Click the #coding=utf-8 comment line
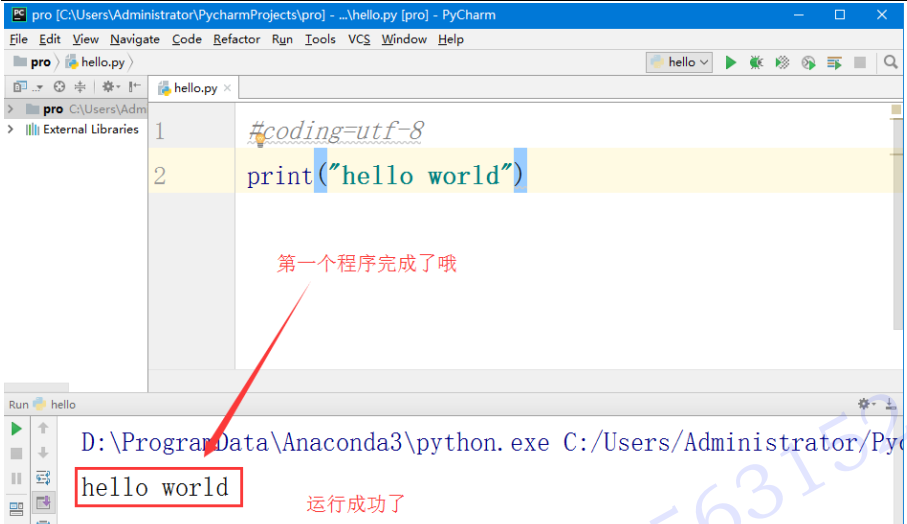Viewport: 907px width, 524px height. click(336, 131)
